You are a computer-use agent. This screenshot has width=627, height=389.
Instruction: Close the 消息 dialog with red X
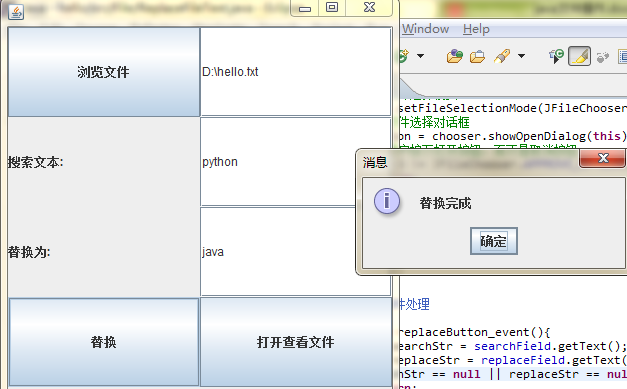tap(603, 158)
